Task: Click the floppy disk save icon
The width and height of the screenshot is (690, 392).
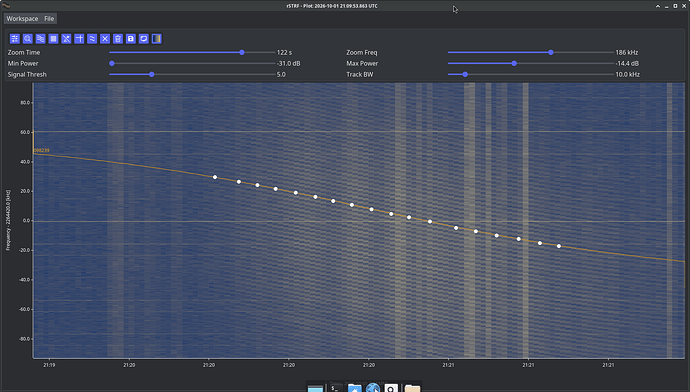Action: click(131, 39)
